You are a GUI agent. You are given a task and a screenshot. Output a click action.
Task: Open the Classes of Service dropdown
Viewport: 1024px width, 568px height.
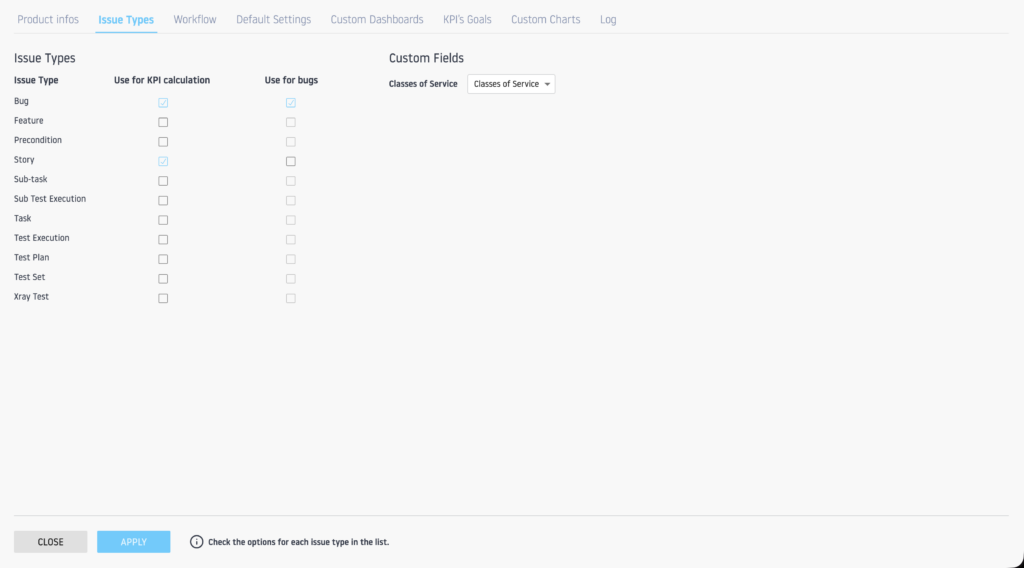[511, 84]
